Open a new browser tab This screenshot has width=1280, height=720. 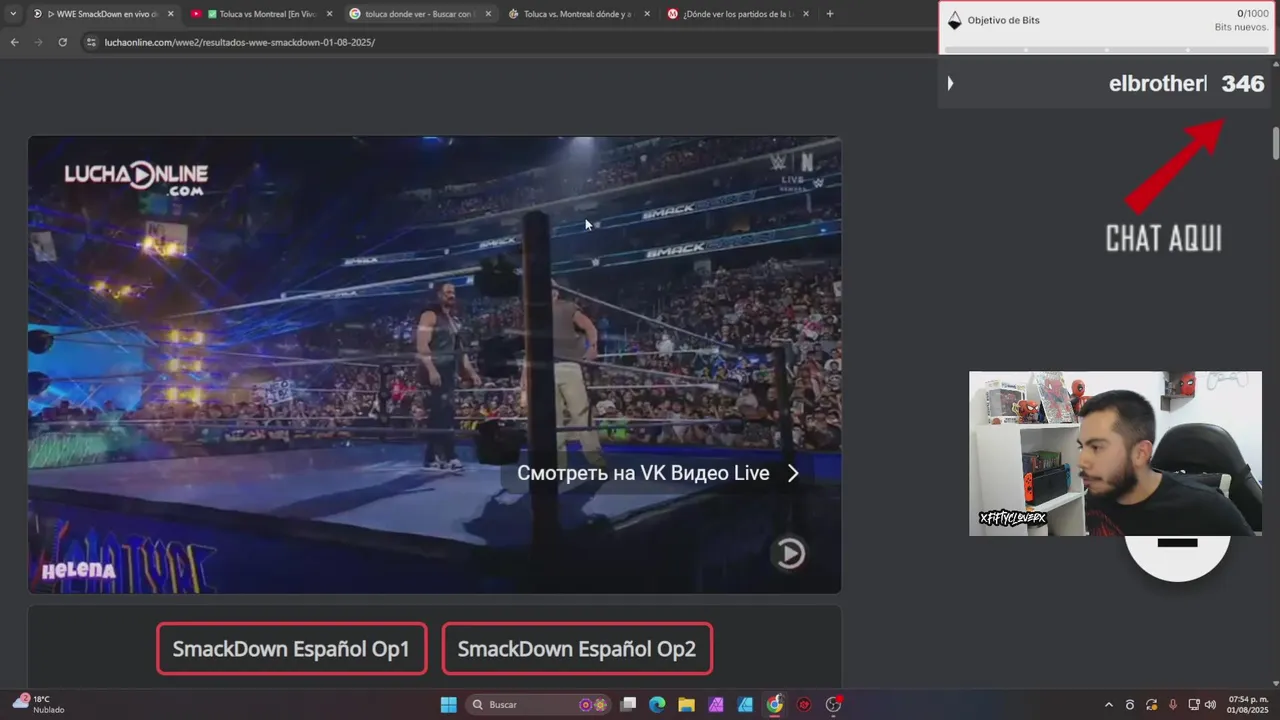tap(830, 14)
